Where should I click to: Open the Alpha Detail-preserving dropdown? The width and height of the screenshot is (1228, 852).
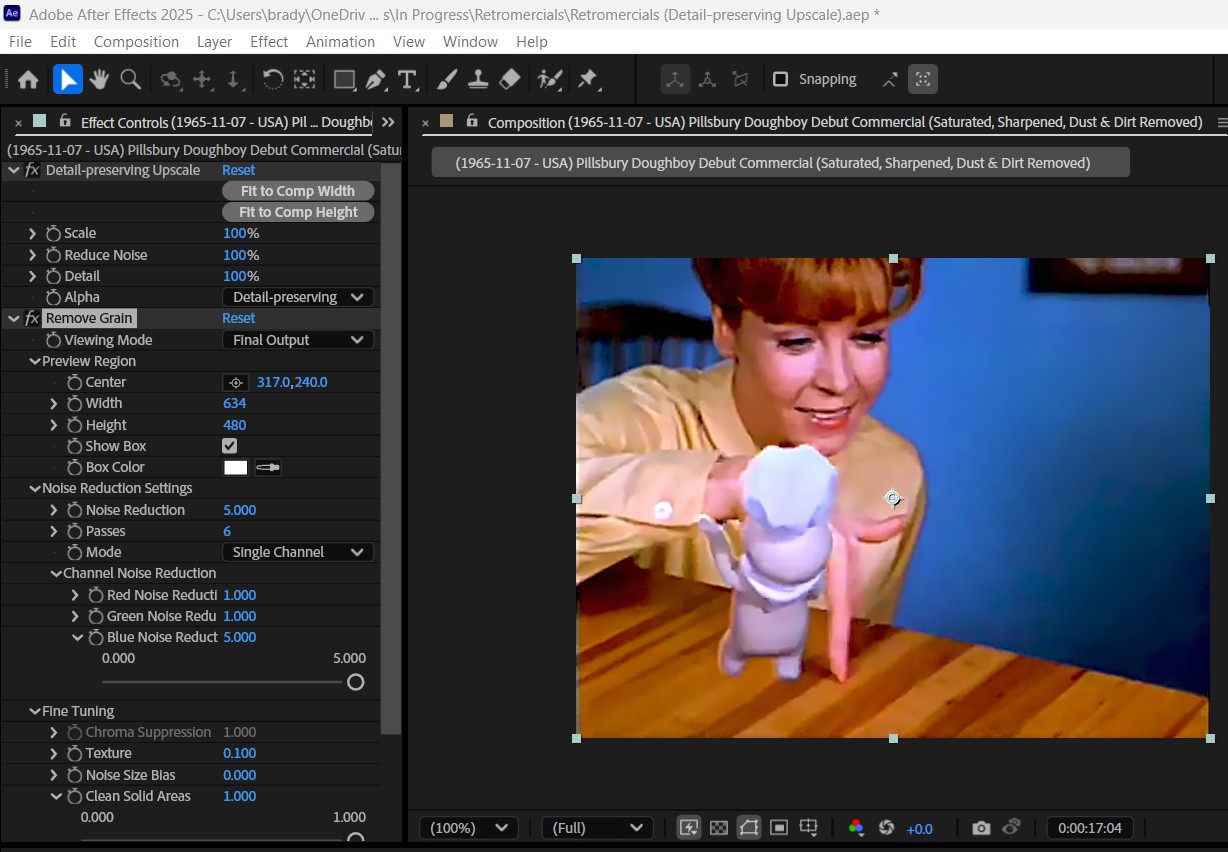click(x=298, y=297)
